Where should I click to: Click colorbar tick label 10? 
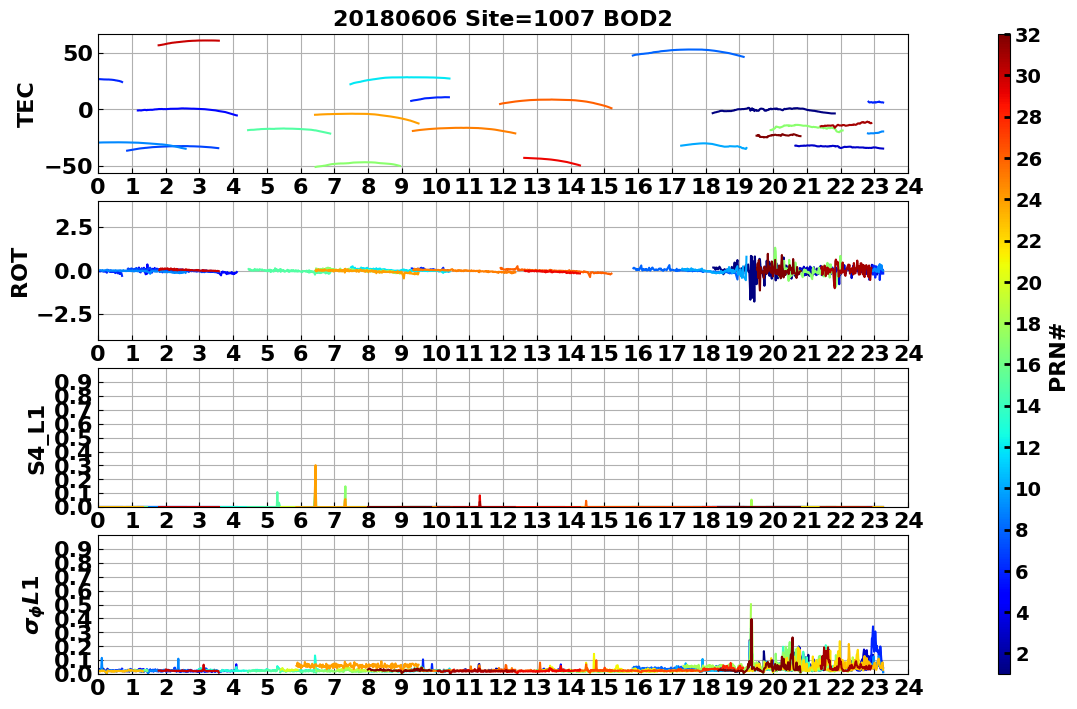[x=1028, y=488]
